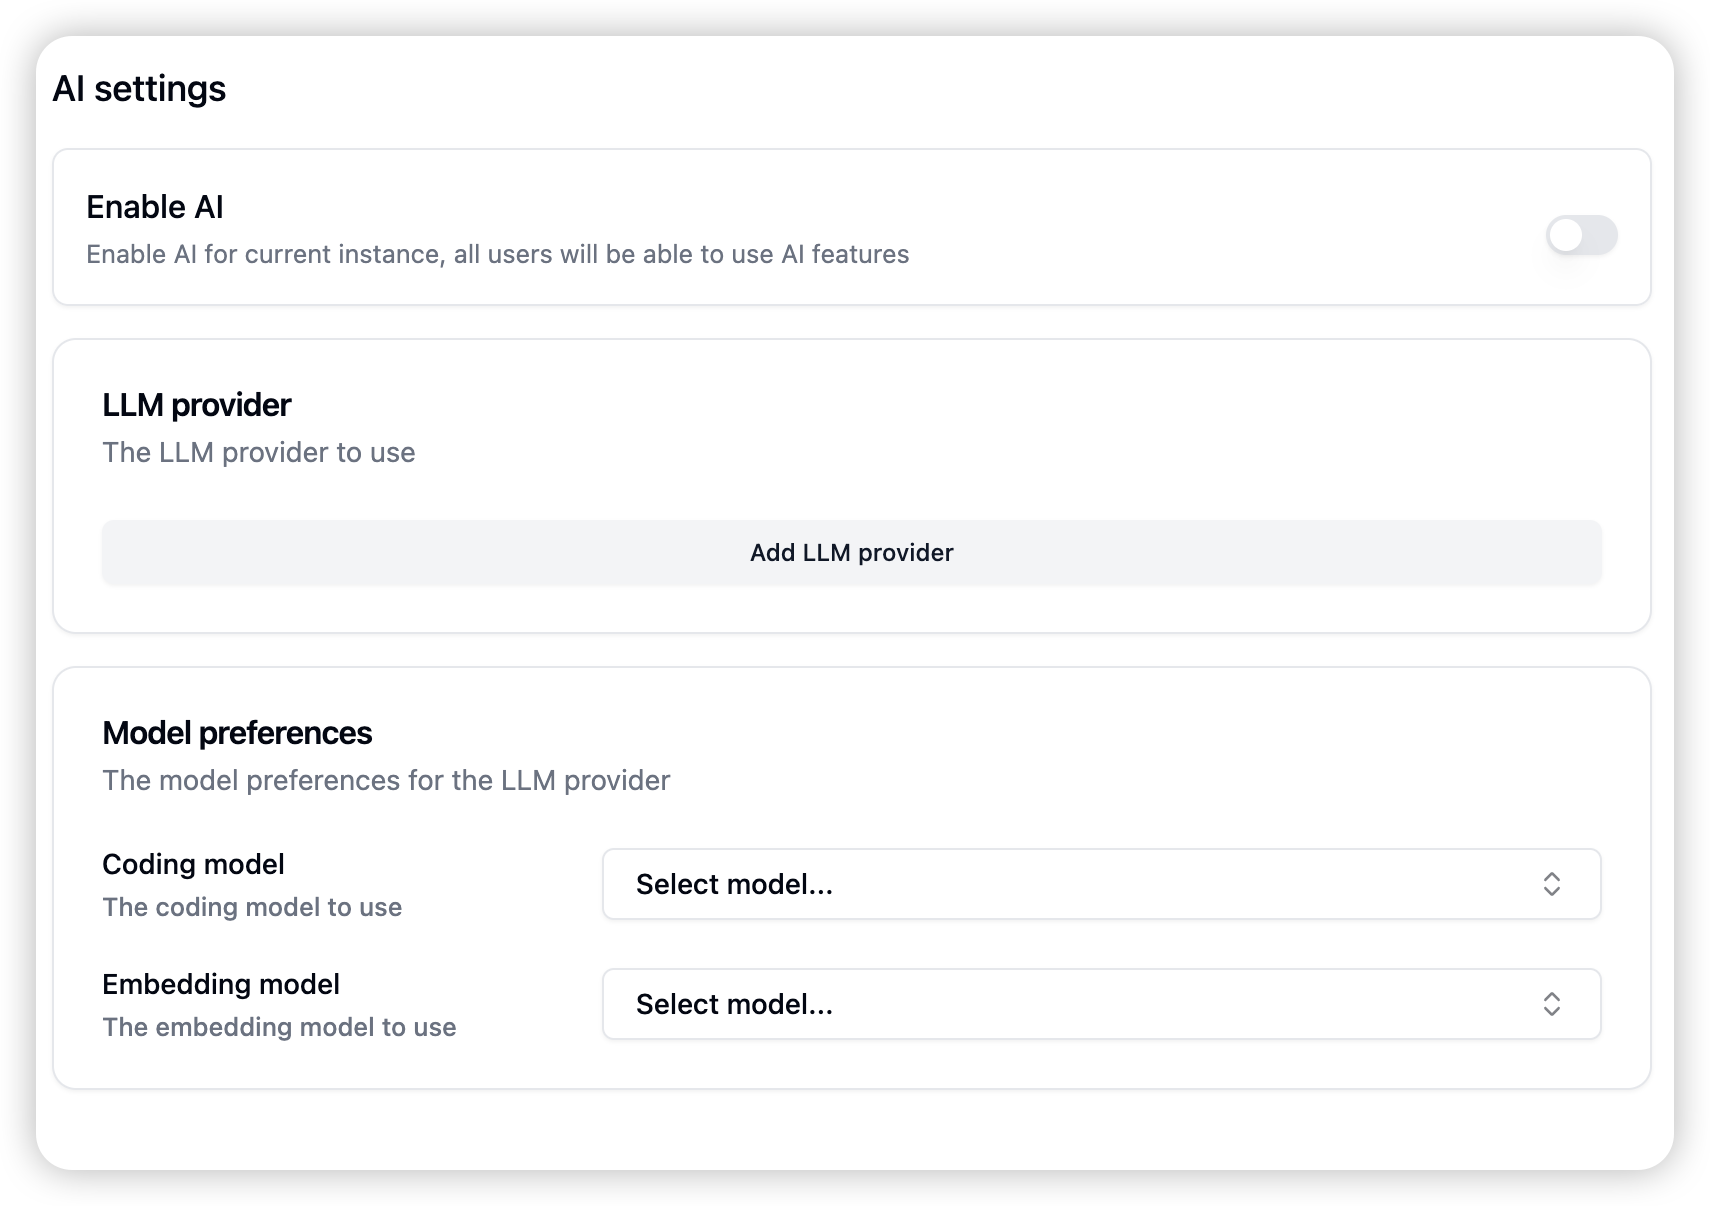Select the LLM provider section heading
The height and width of the screenshot is (1206, 1710).
[196, 405]
